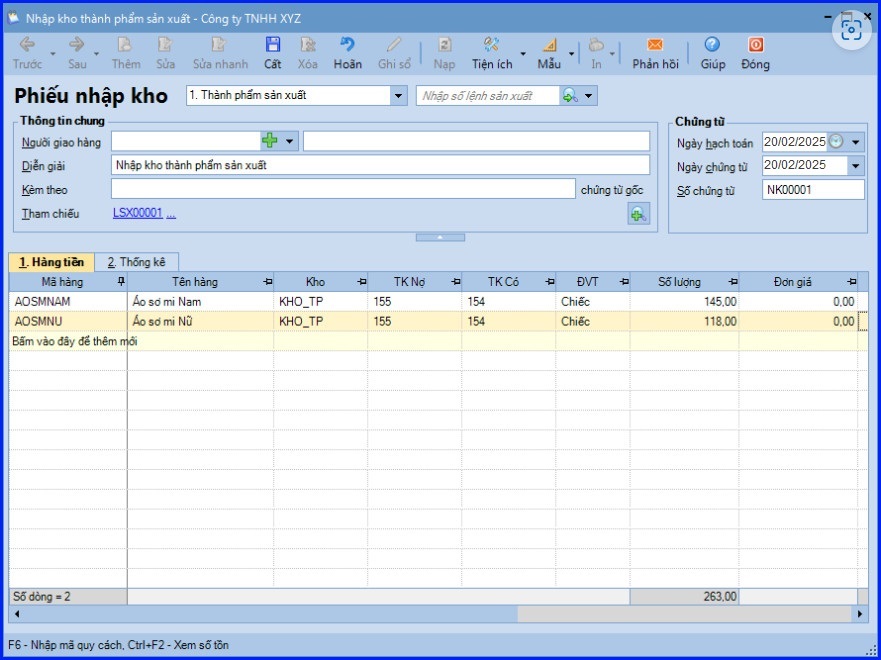Open the LSX00001 reference link
Image resolution: width=881 pixels, height=660 pixels.
[138, 213]
